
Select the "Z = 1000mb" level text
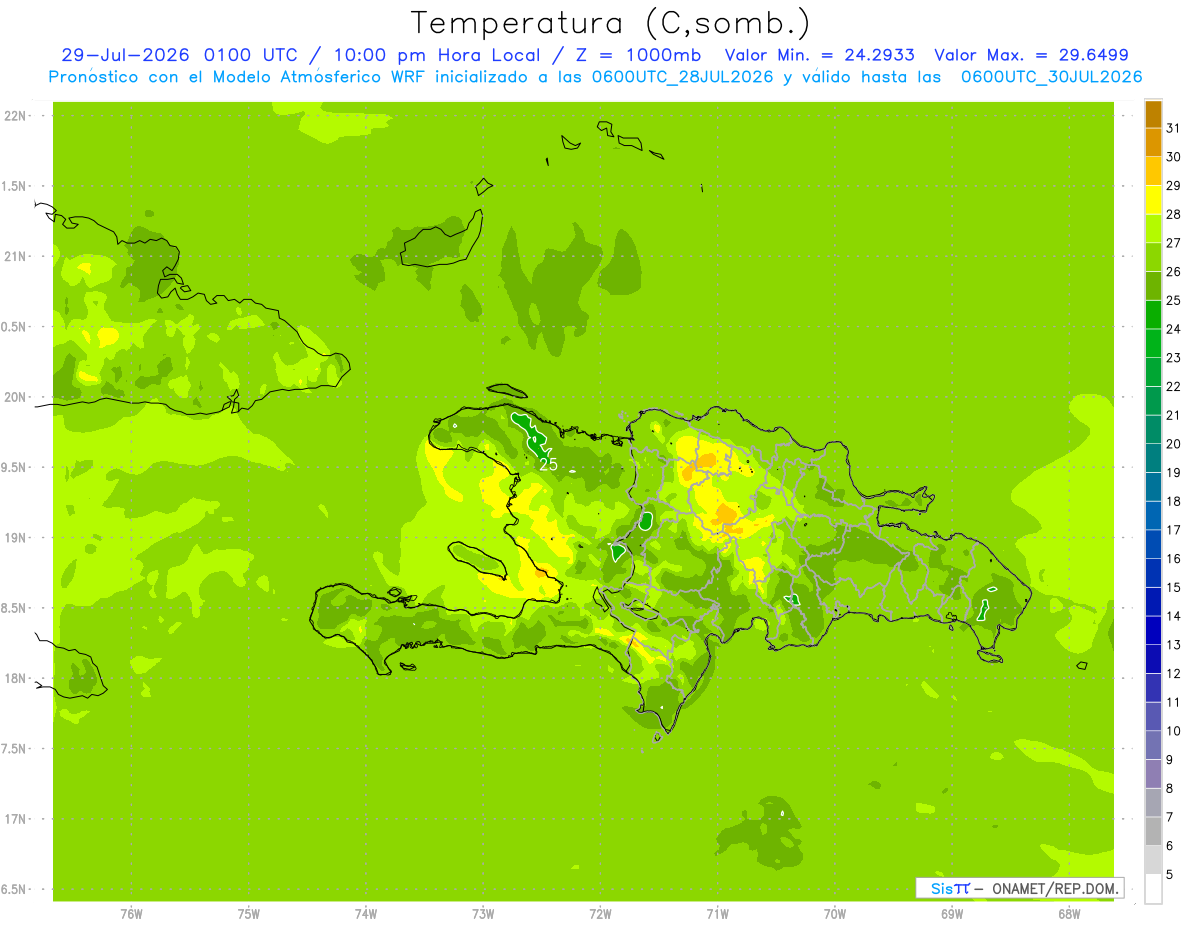tap(638, 55)
